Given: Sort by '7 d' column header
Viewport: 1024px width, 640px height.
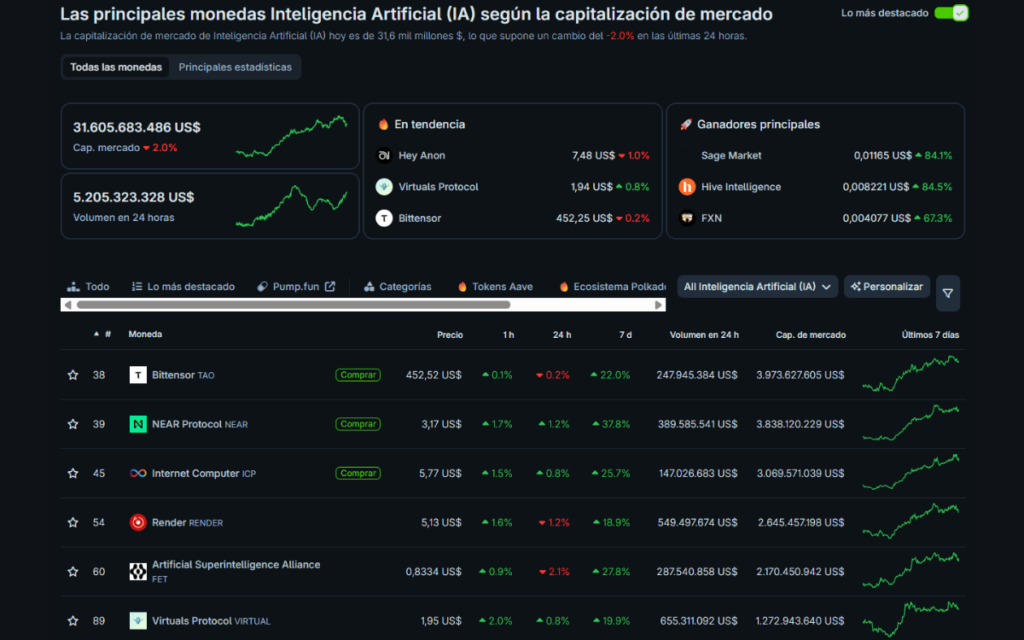Looking at the screenshot, I should [625, 335].
